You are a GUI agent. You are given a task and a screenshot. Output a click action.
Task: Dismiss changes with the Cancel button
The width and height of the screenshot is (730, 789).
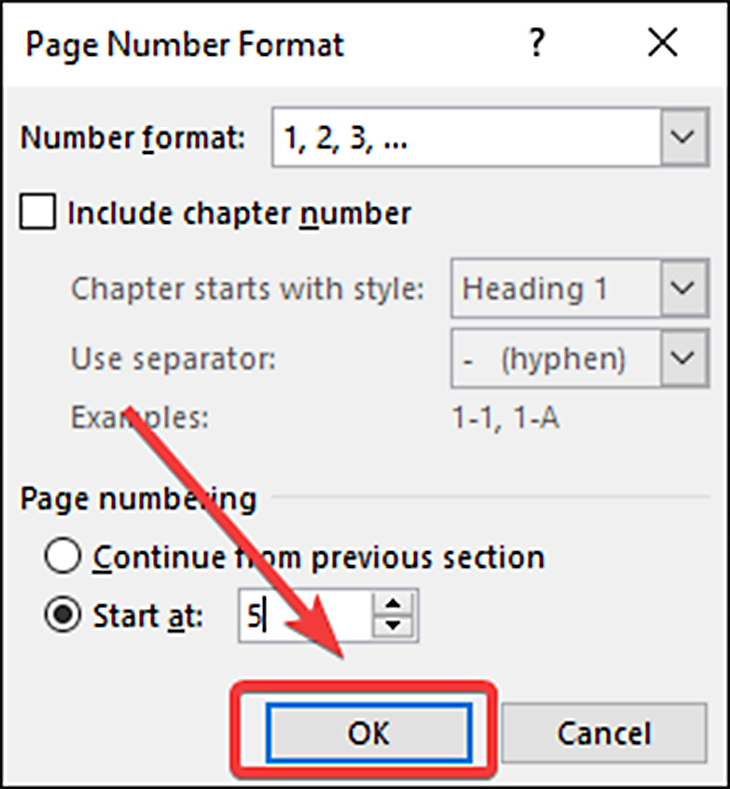click(604, 732)
